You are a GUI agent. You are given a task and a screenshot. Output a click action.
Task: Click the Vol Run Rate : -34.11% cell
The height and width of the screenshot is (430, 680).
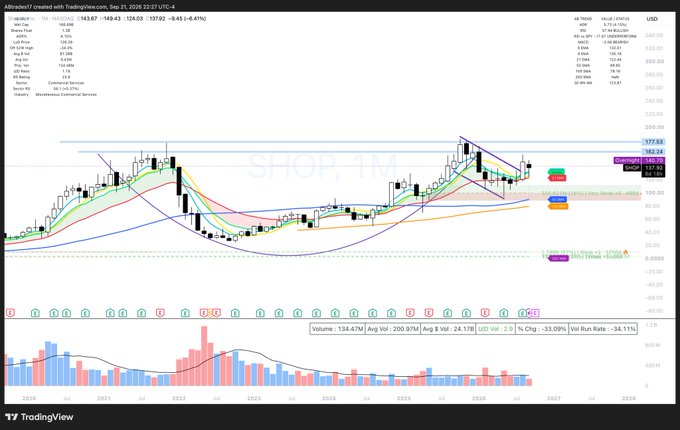[603, 329]
